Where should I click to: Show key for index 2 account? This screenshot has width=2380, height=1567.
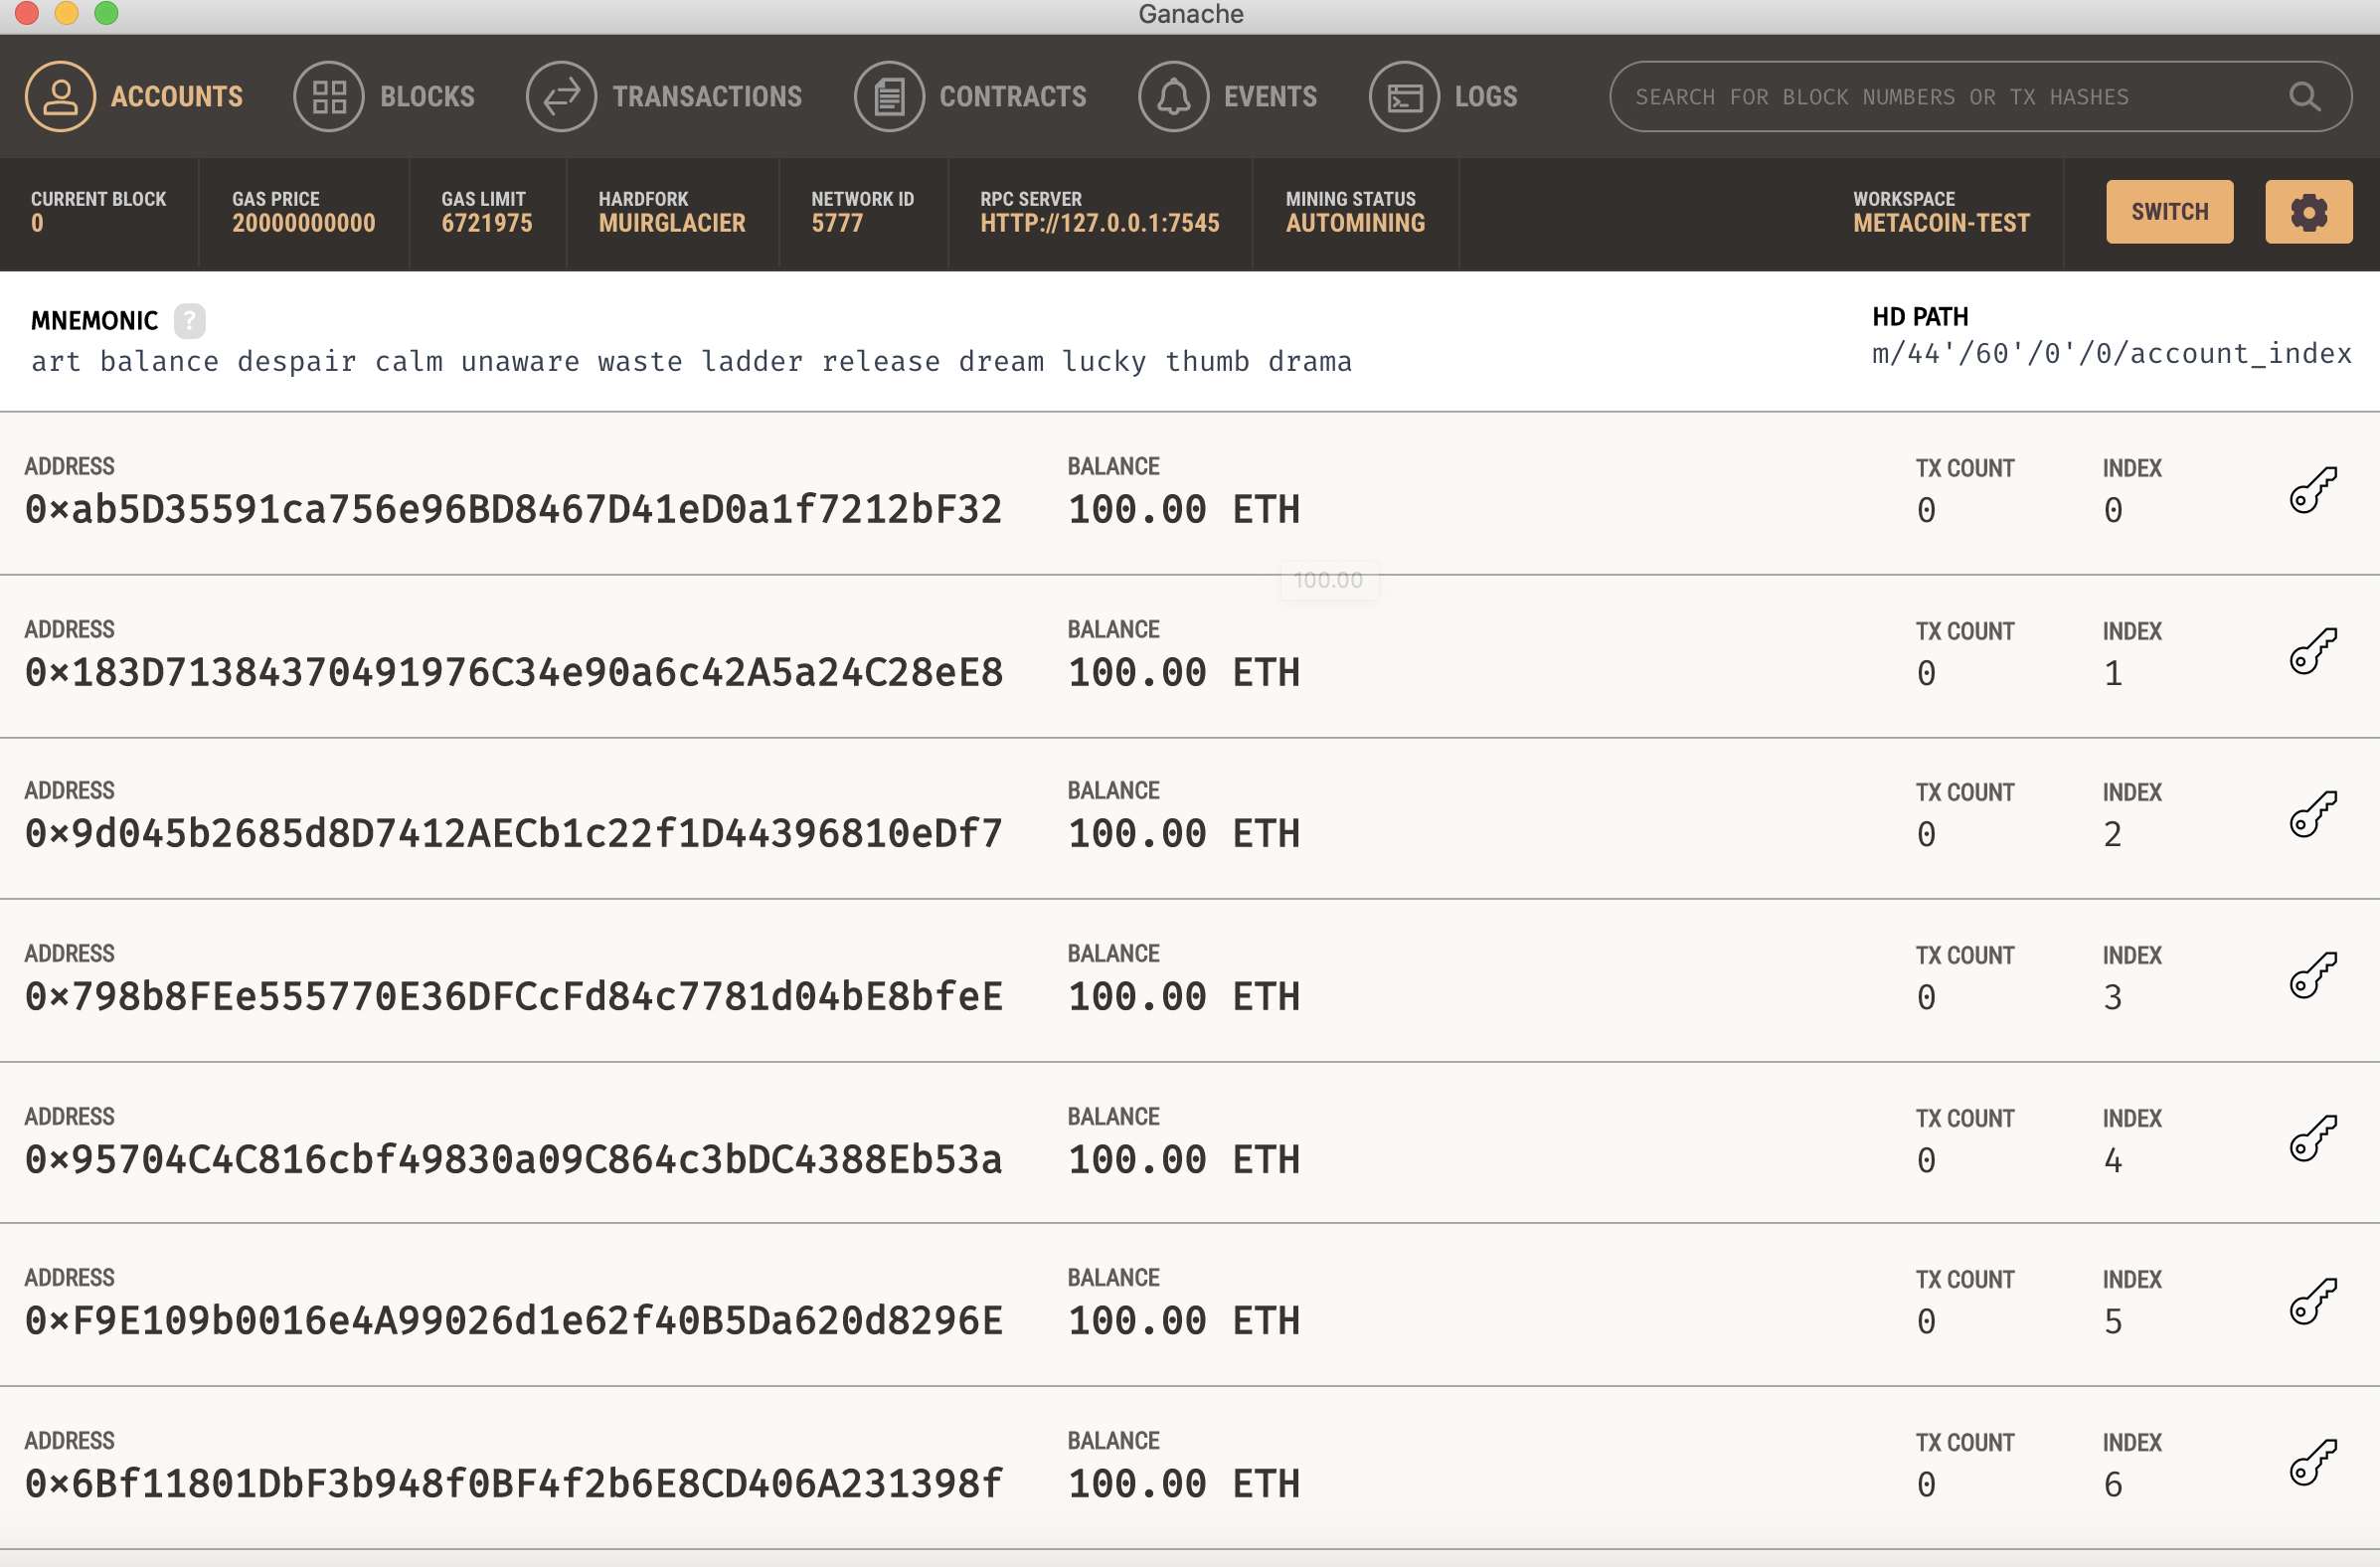[2312, 814]
